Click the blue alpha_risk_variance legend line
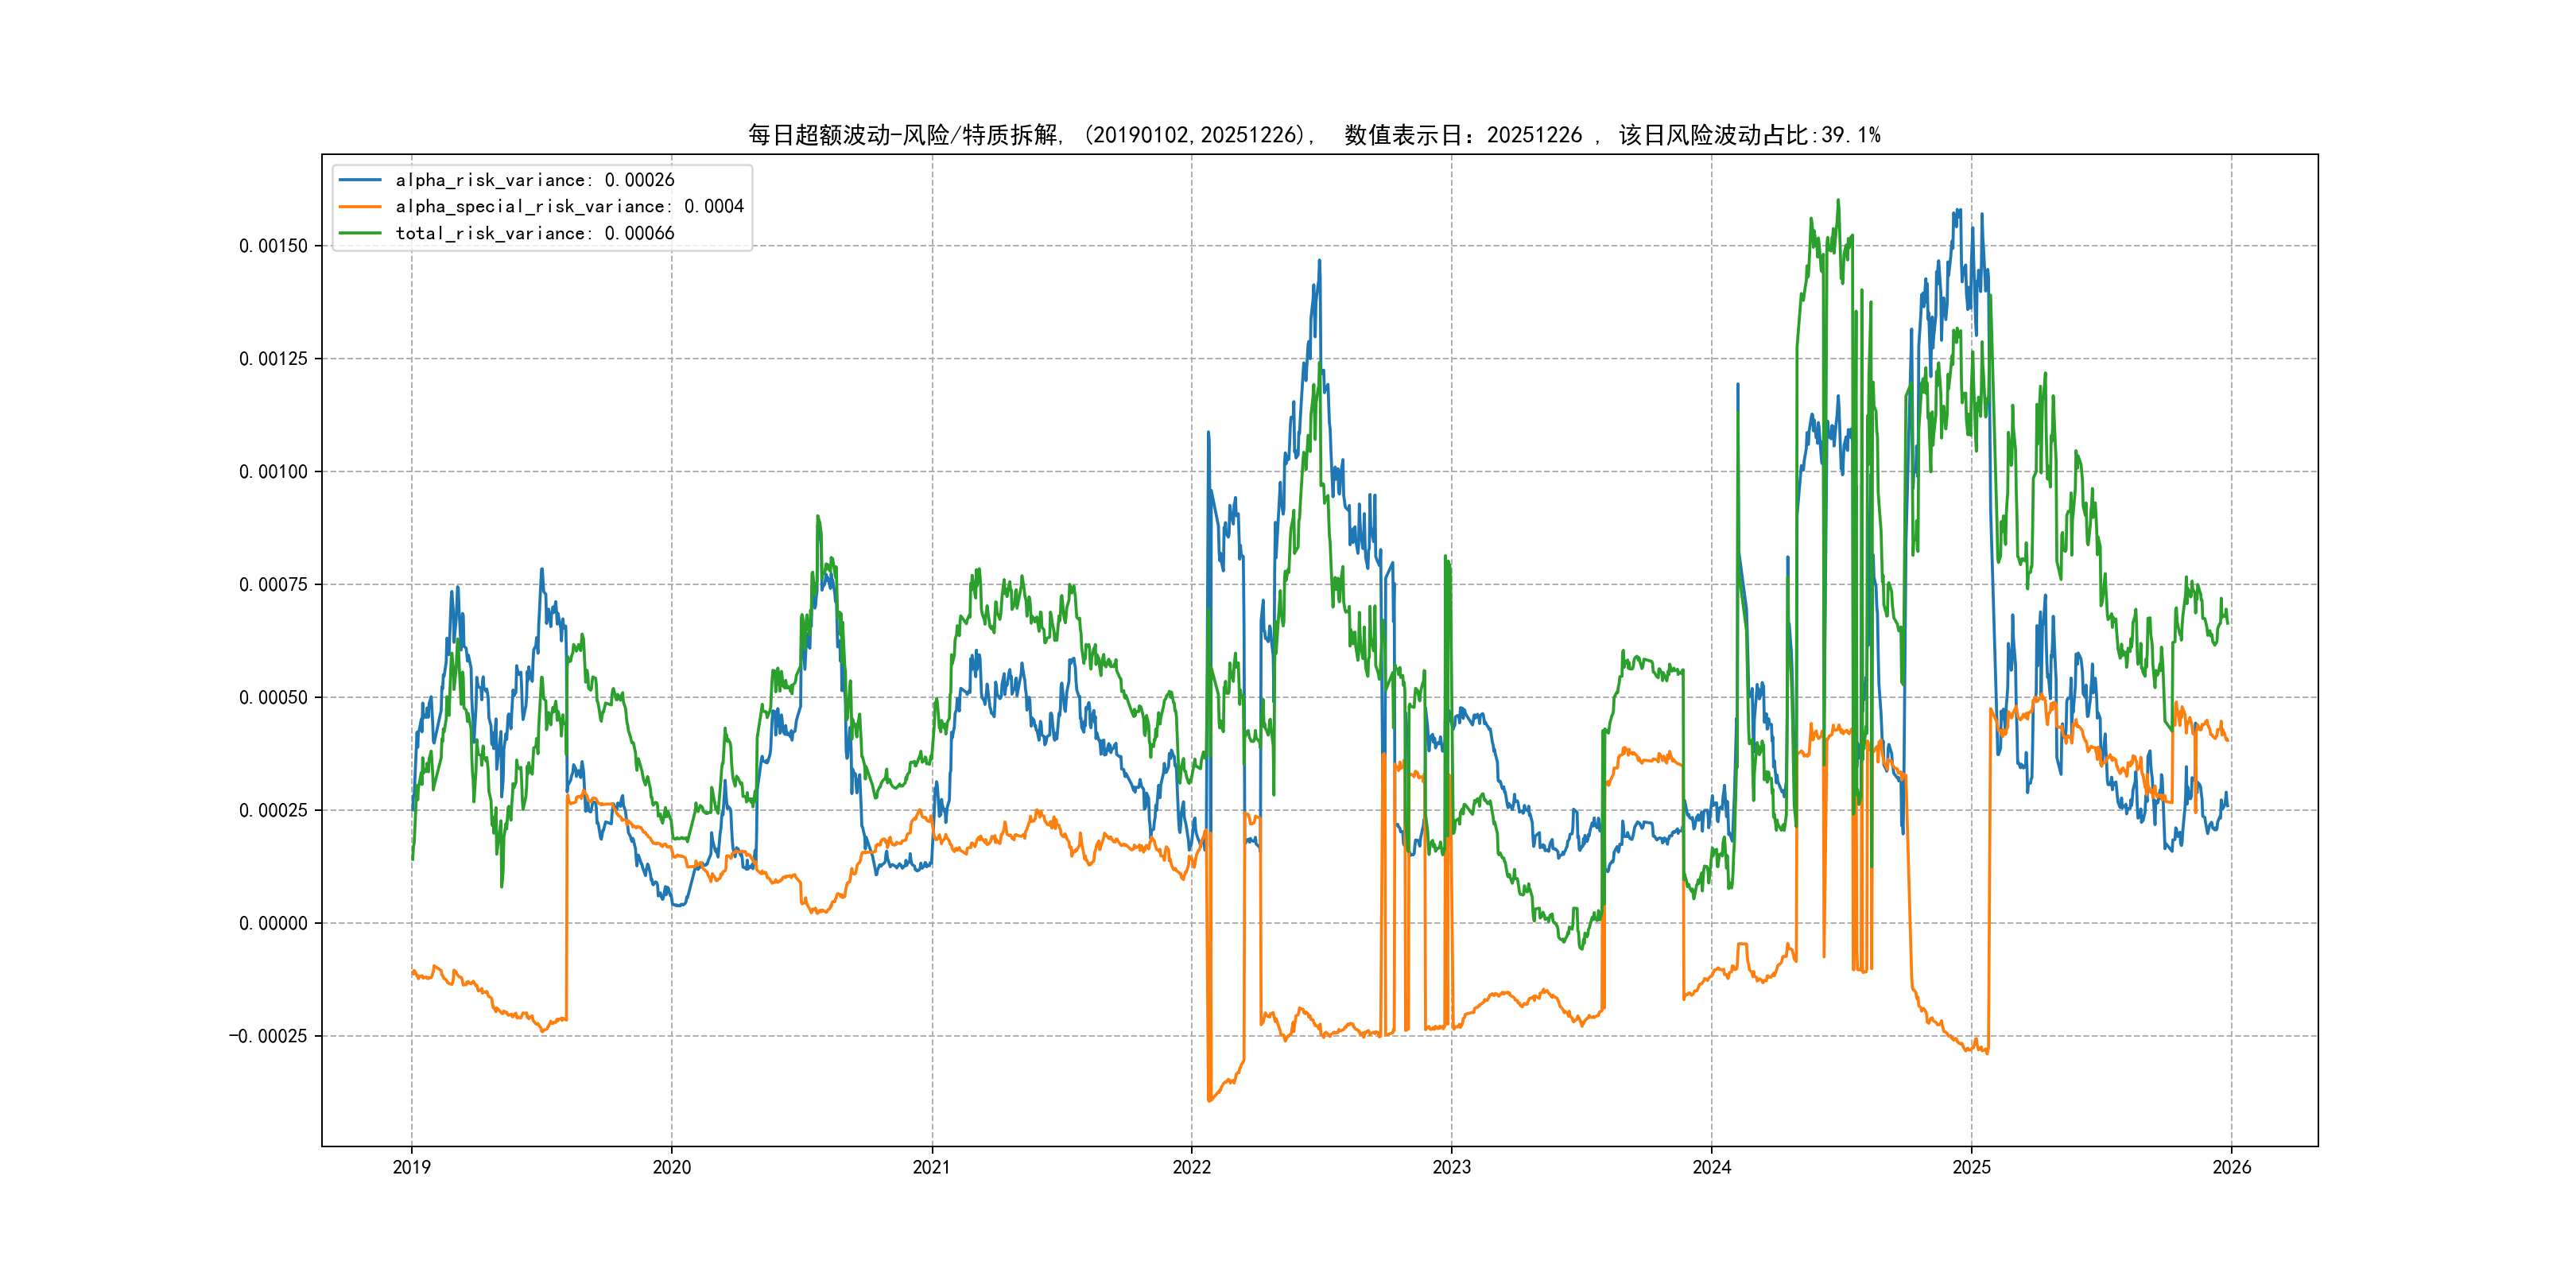2576x1288 pixels. click(360, 180)
